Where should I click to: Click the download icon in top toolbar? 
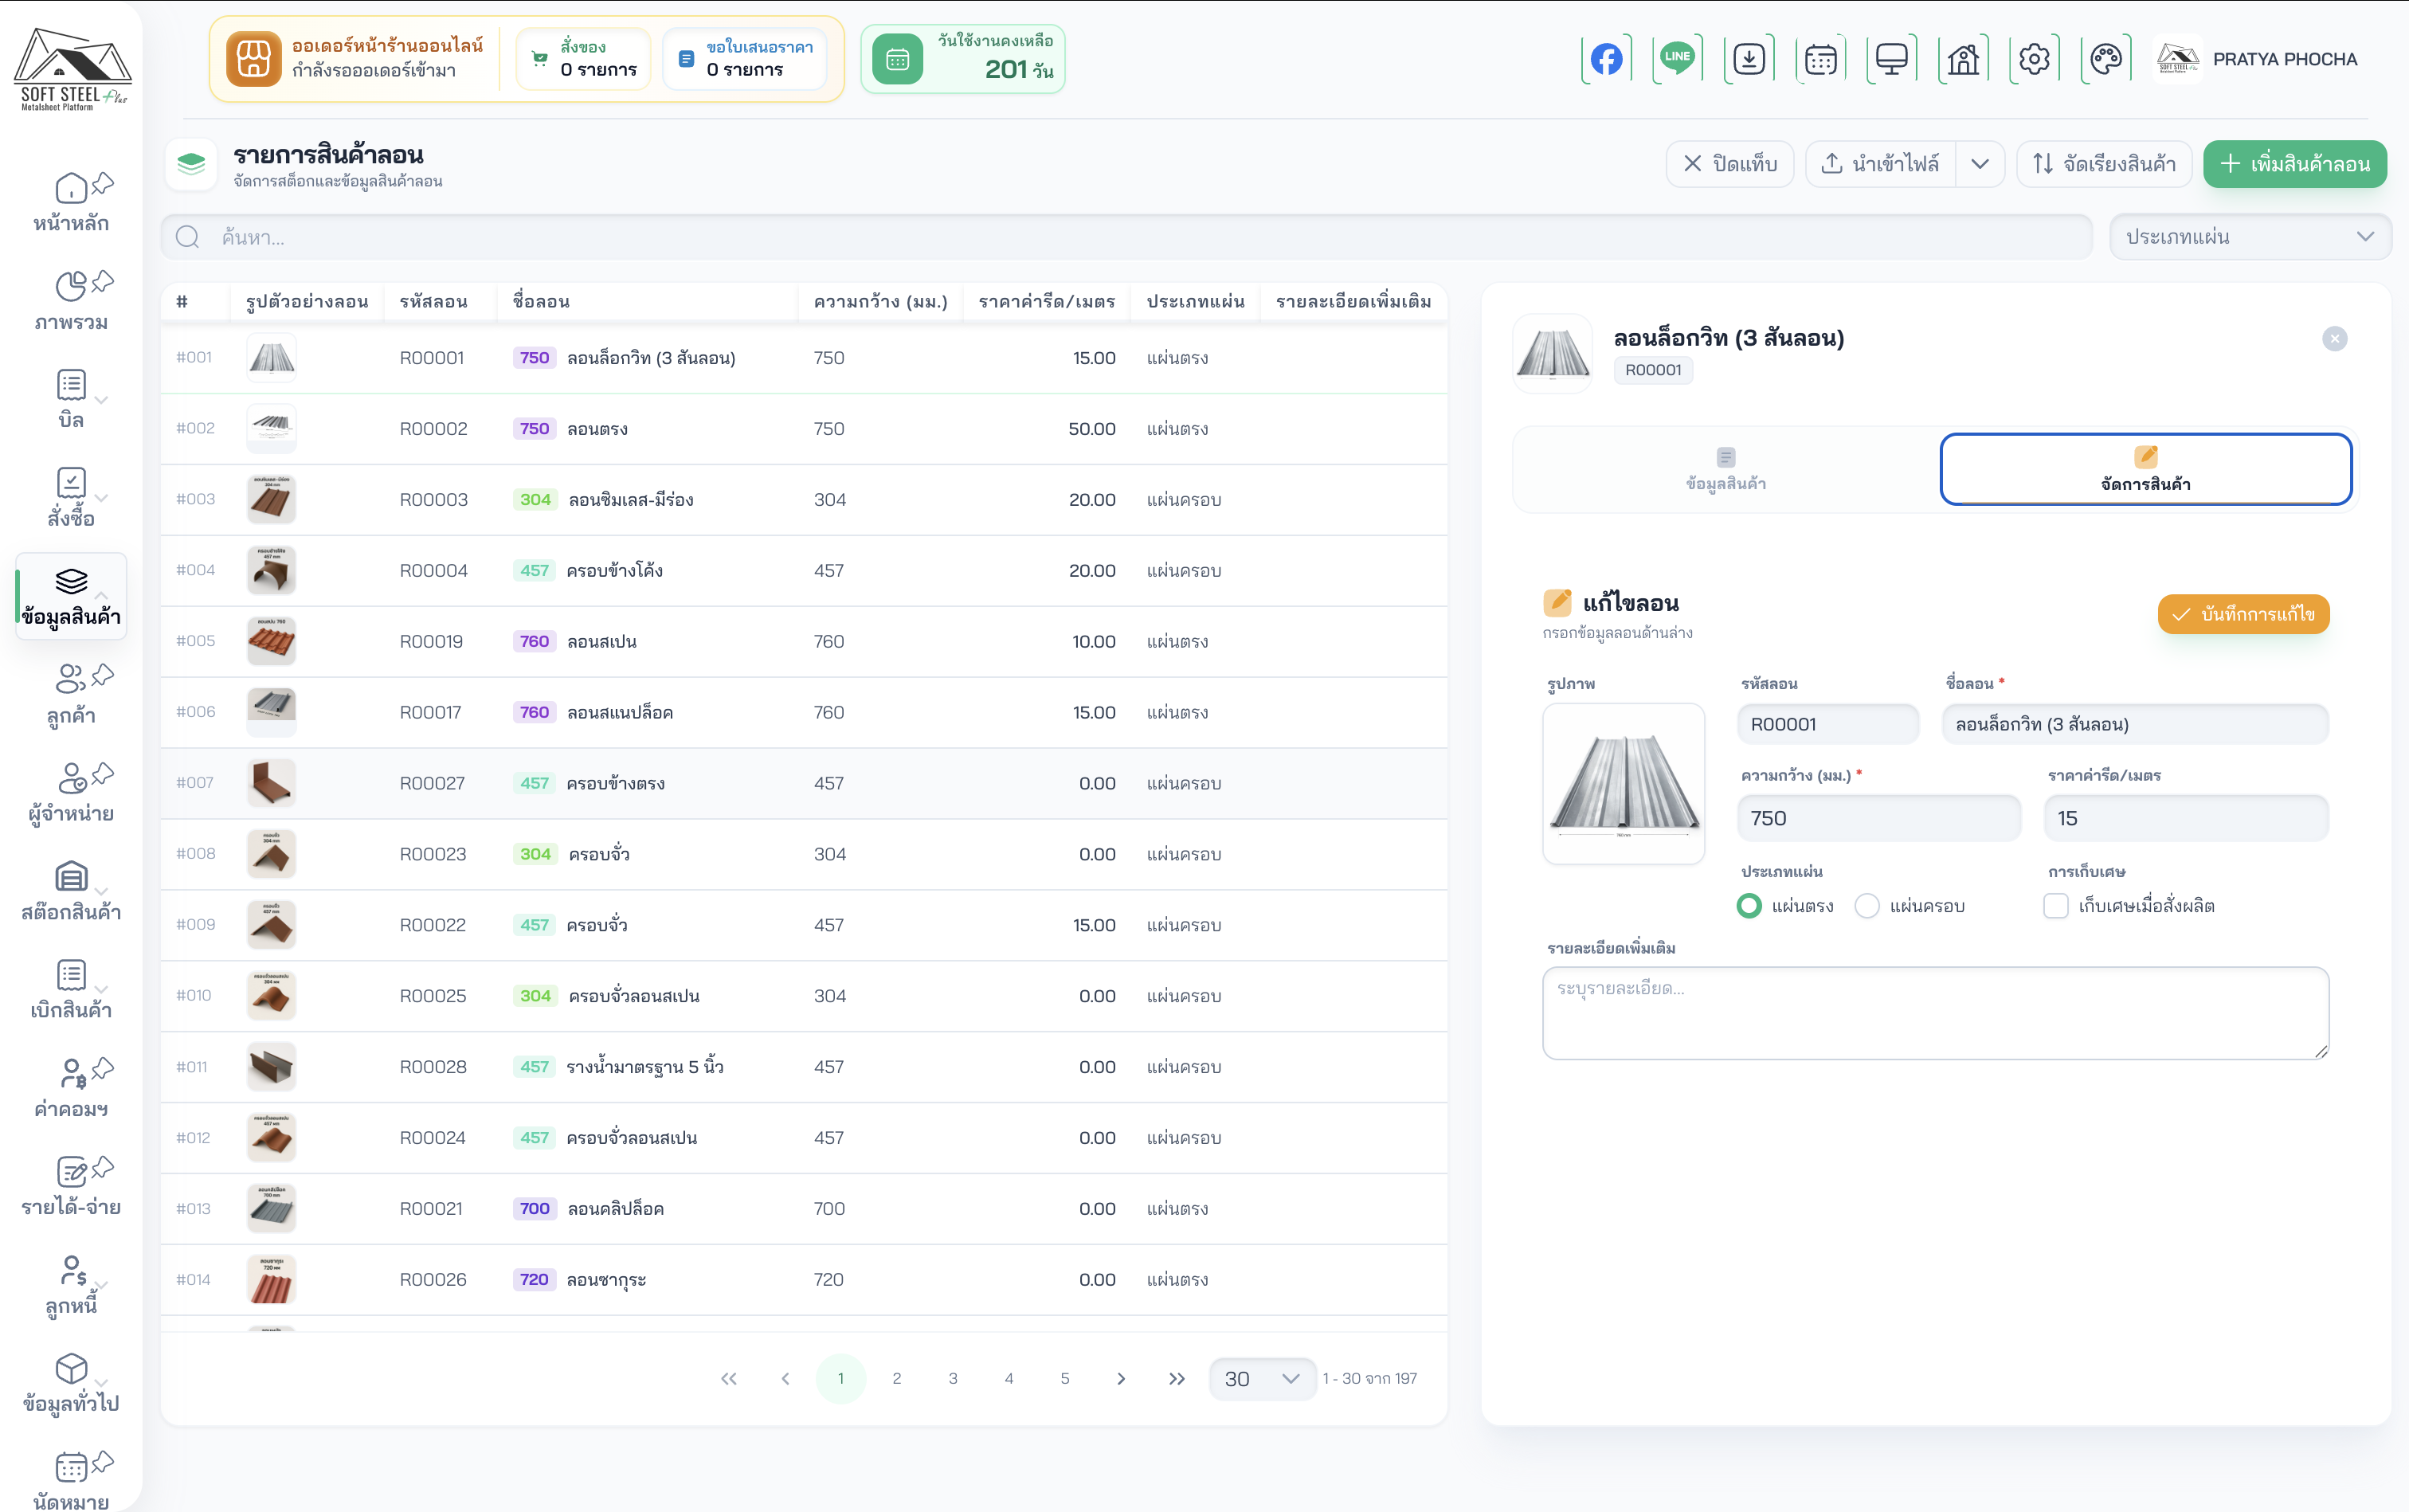1749,59
